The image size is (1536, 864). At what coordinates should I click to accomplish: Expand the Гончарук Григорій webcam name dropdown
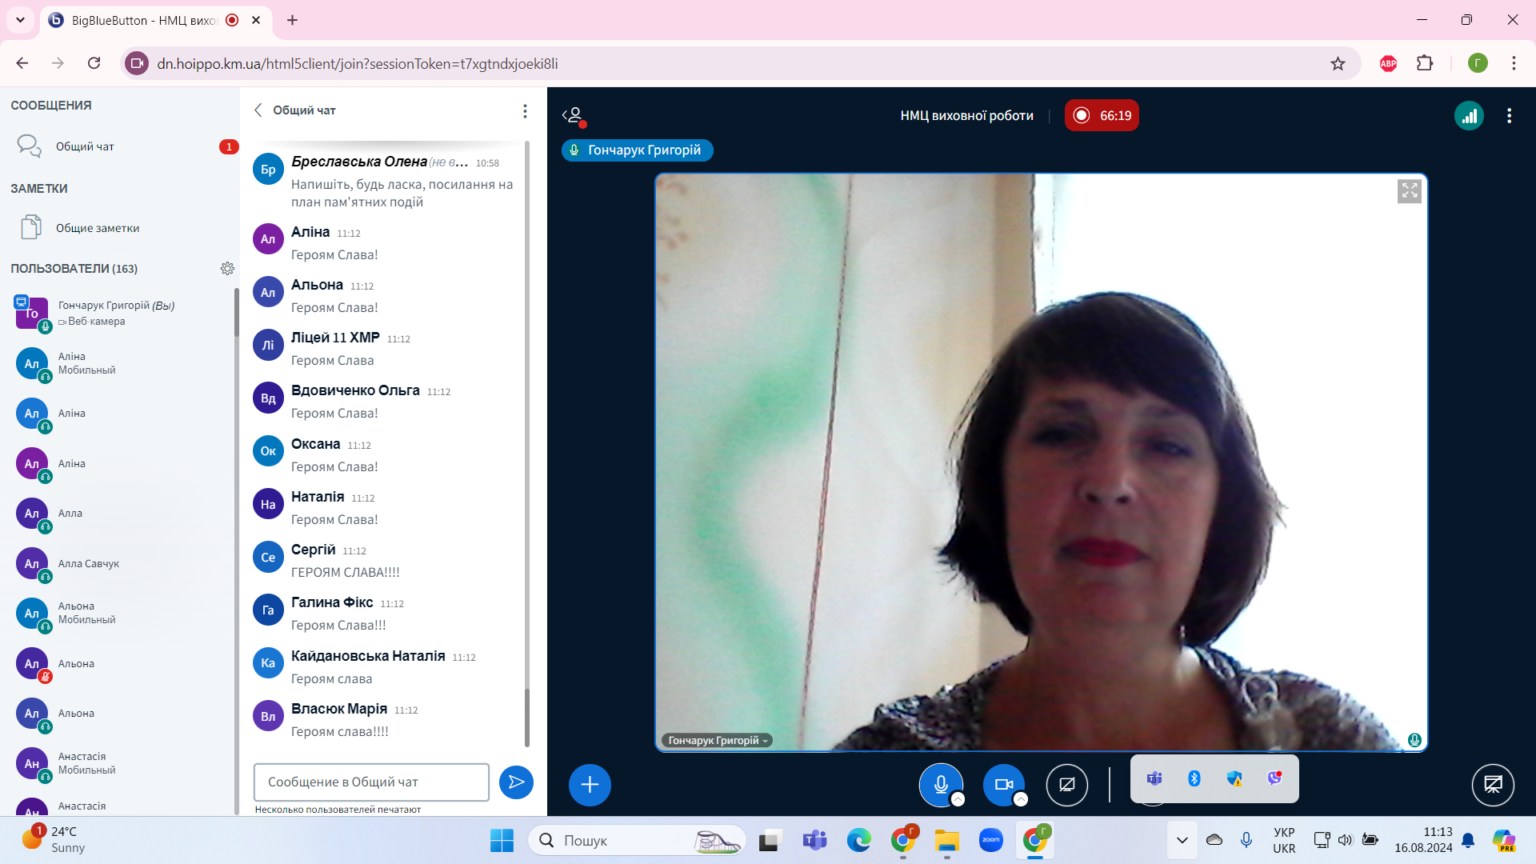tap(716, 740)
